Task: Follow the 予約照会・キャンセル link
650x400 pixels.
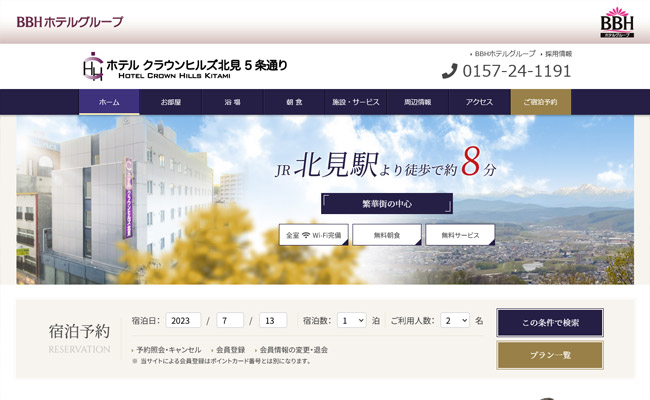Action: [168, 350]
